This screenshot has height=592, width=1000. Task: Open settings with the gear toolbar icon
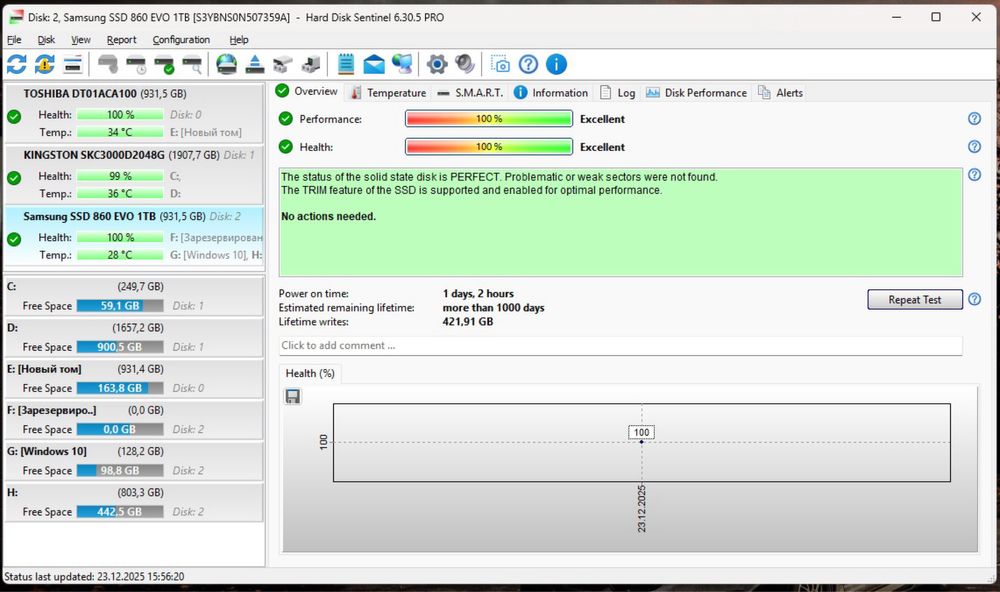click(437, 64)
